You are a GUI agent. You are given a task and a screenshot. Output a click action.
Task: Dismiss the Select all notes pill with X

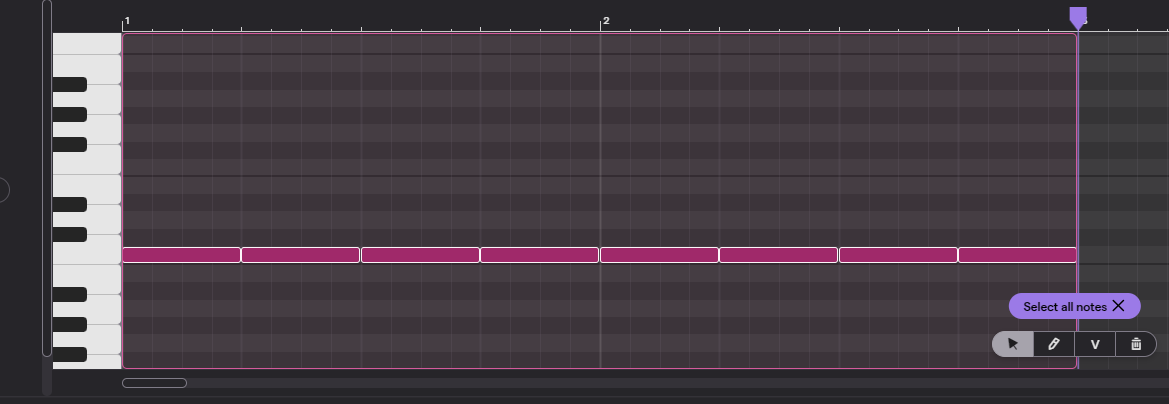1119,306
